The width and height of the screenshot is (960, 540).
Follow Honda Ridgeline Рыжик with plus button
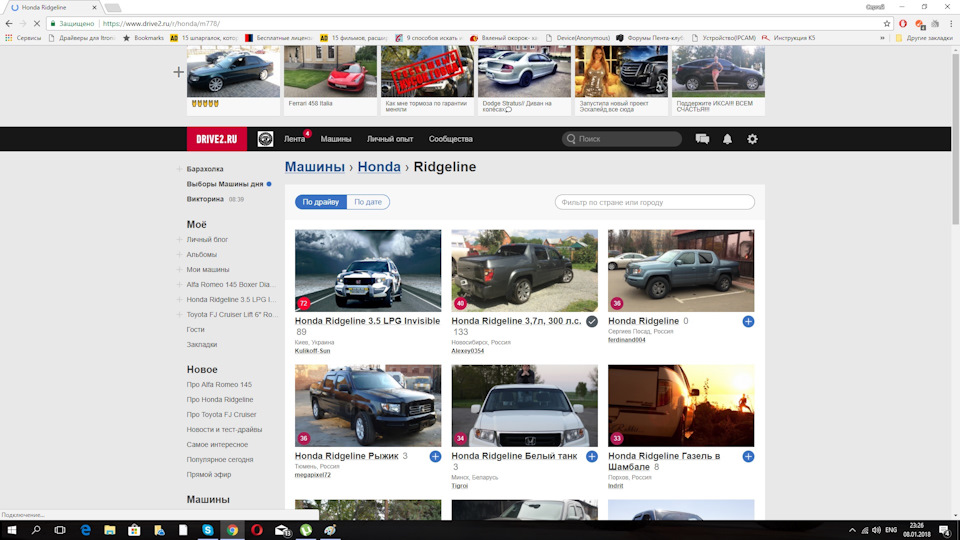(435, 457)
